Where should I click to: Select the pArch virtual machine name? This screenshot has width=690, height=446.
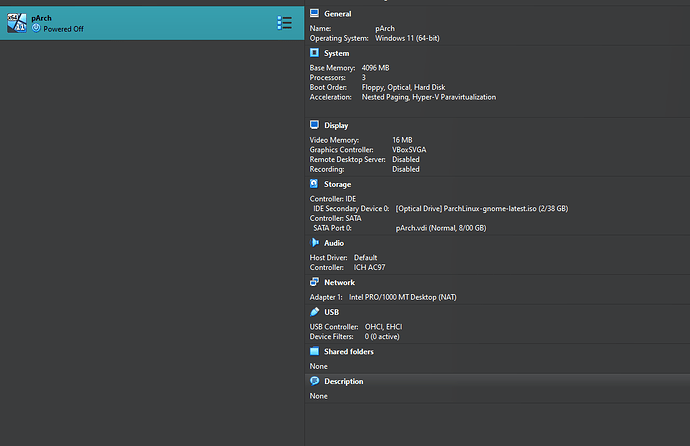(x=41, y=18)
